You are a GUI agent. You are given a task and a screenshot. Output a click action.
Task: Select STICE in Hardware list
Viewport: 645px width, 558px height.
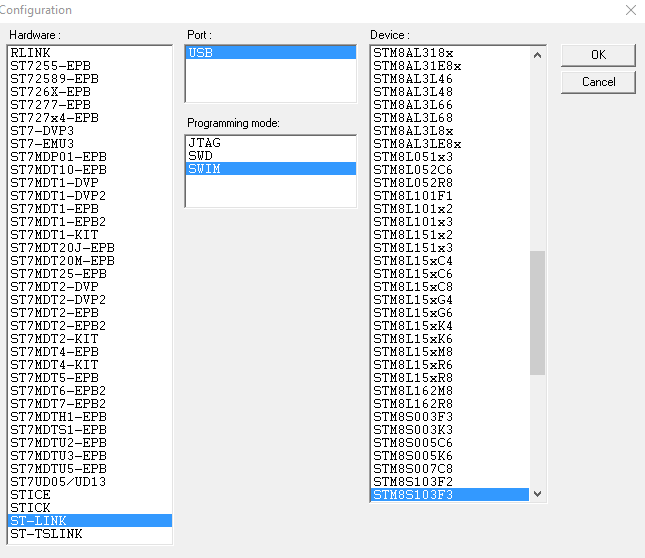point(90,495)
